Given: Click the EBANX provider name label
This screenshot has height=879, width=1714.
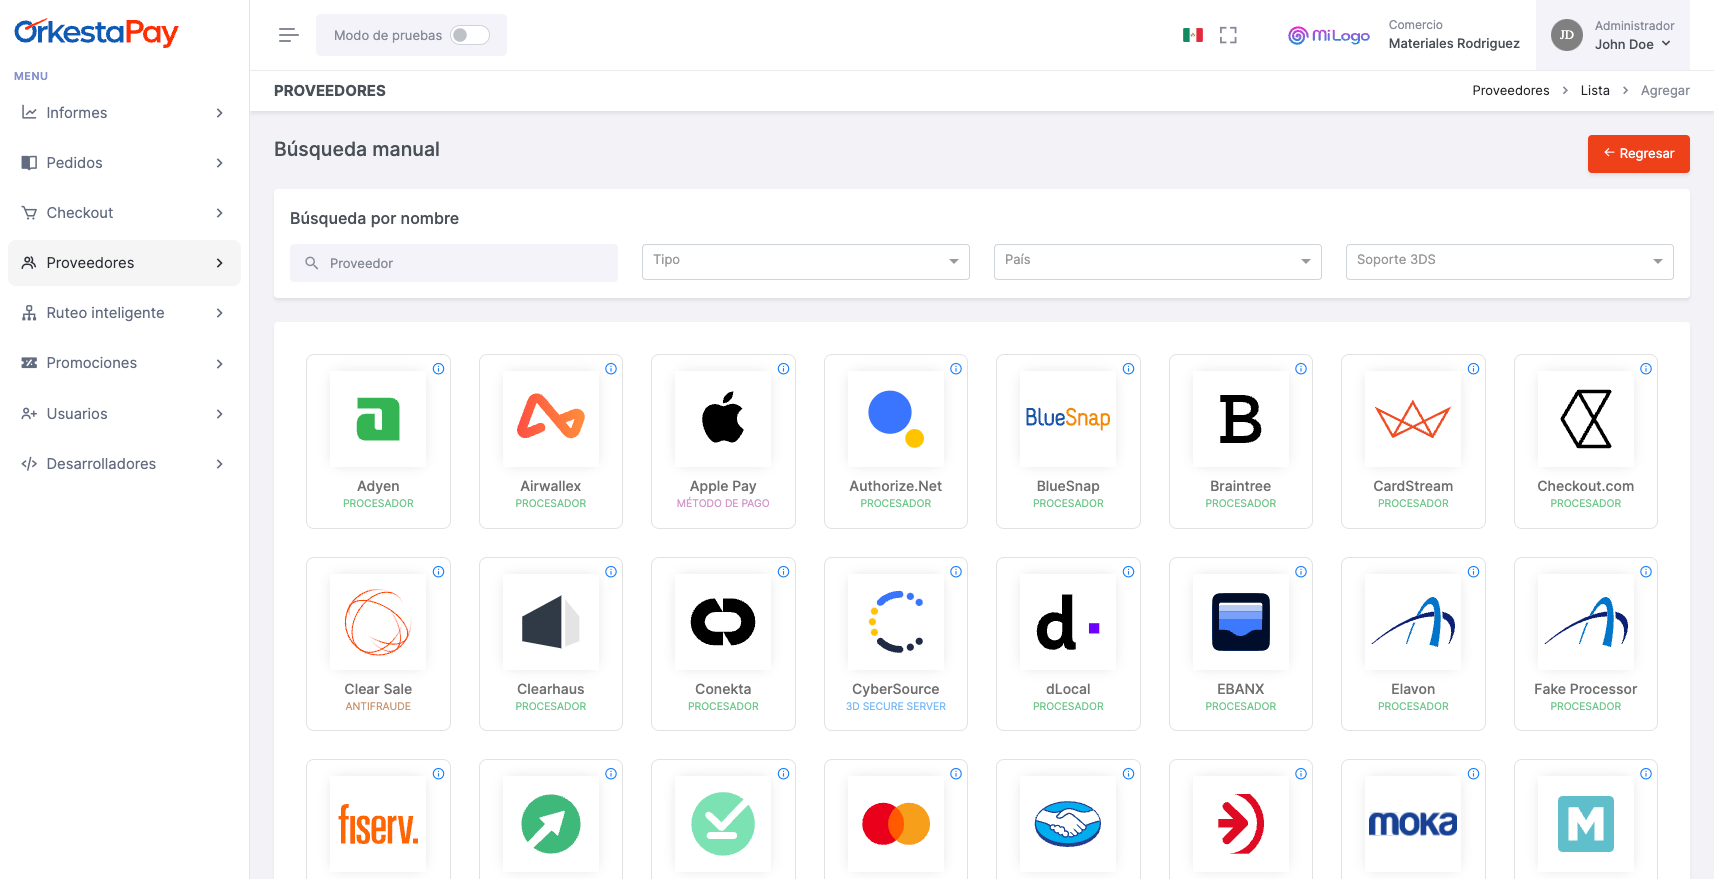Looking at the screenshot, I should point(1241,689).
